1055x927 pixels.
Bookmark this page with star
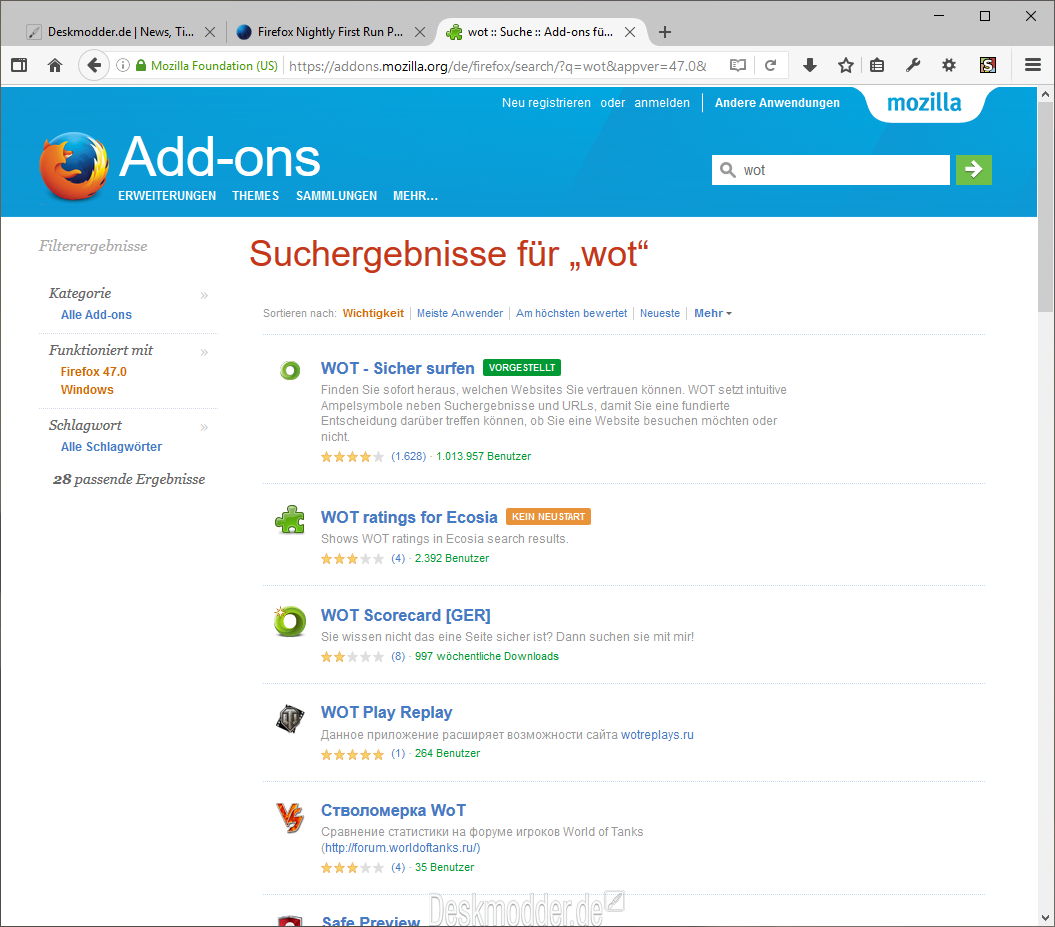click(x=846, y=65)
